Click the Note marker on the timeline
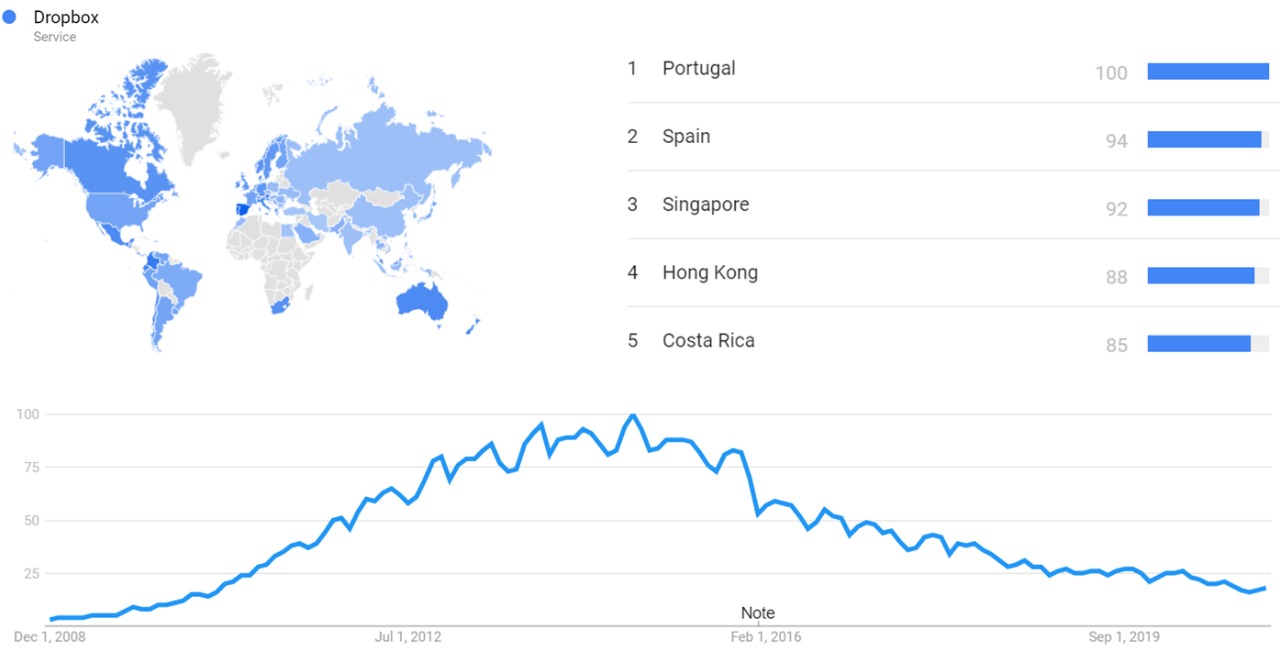Image resolution: width=1280 pixels, height=663 pixels. coord(757,613)
